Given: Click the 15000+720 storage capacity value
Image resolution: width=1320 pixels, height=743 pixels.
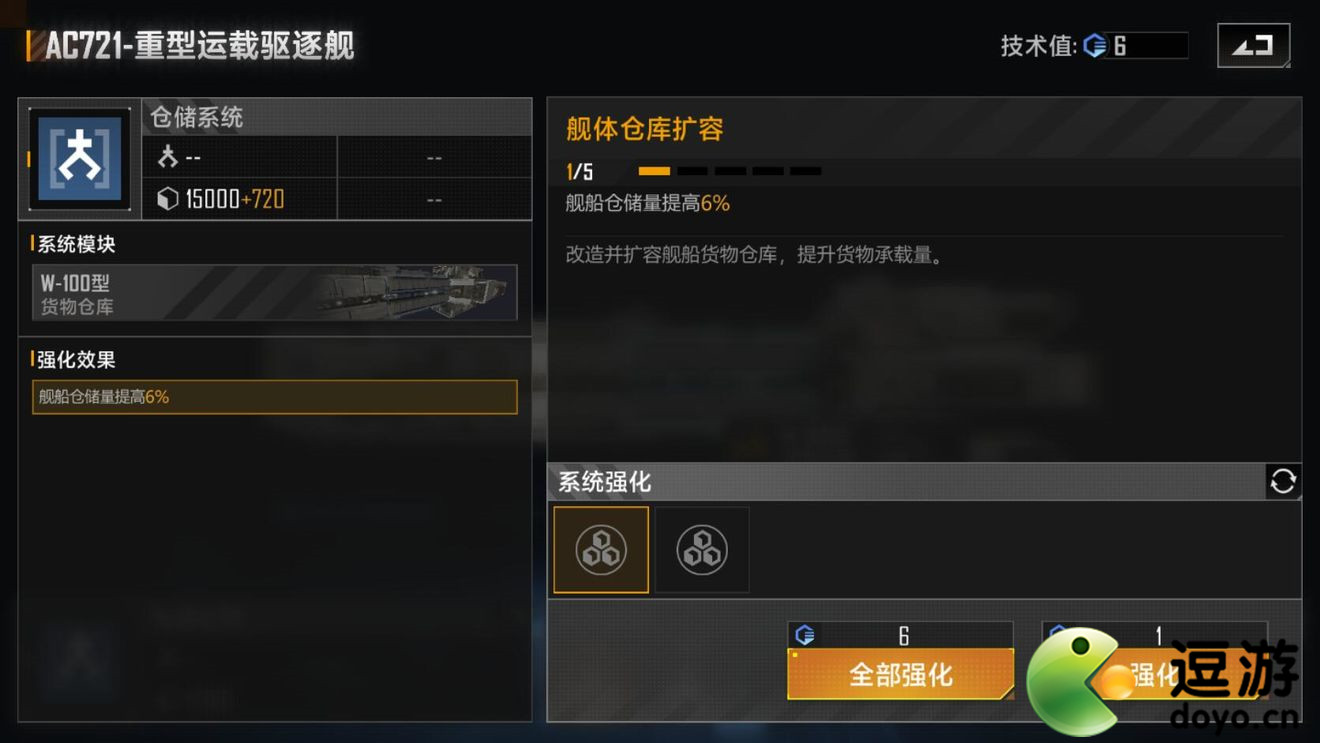Looking at the screenshot, I should [235, 199].
